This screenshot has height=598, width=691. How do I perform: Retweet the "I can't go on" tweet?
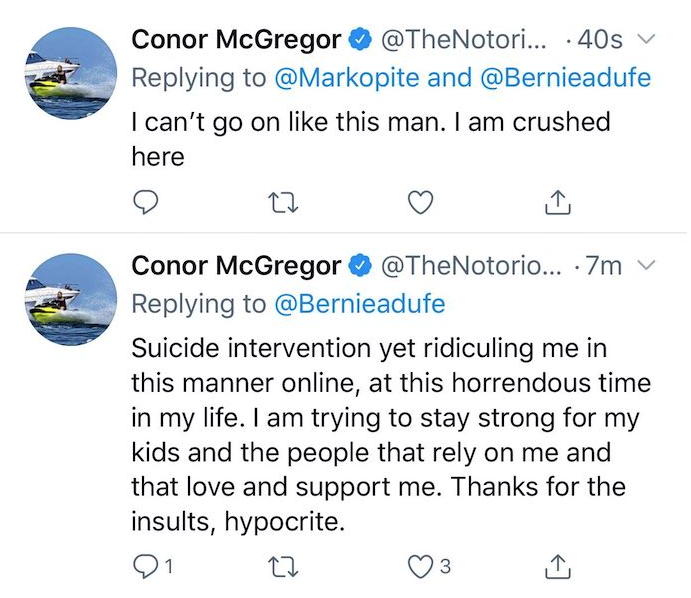pyautogui.click(x=284, y=204)
